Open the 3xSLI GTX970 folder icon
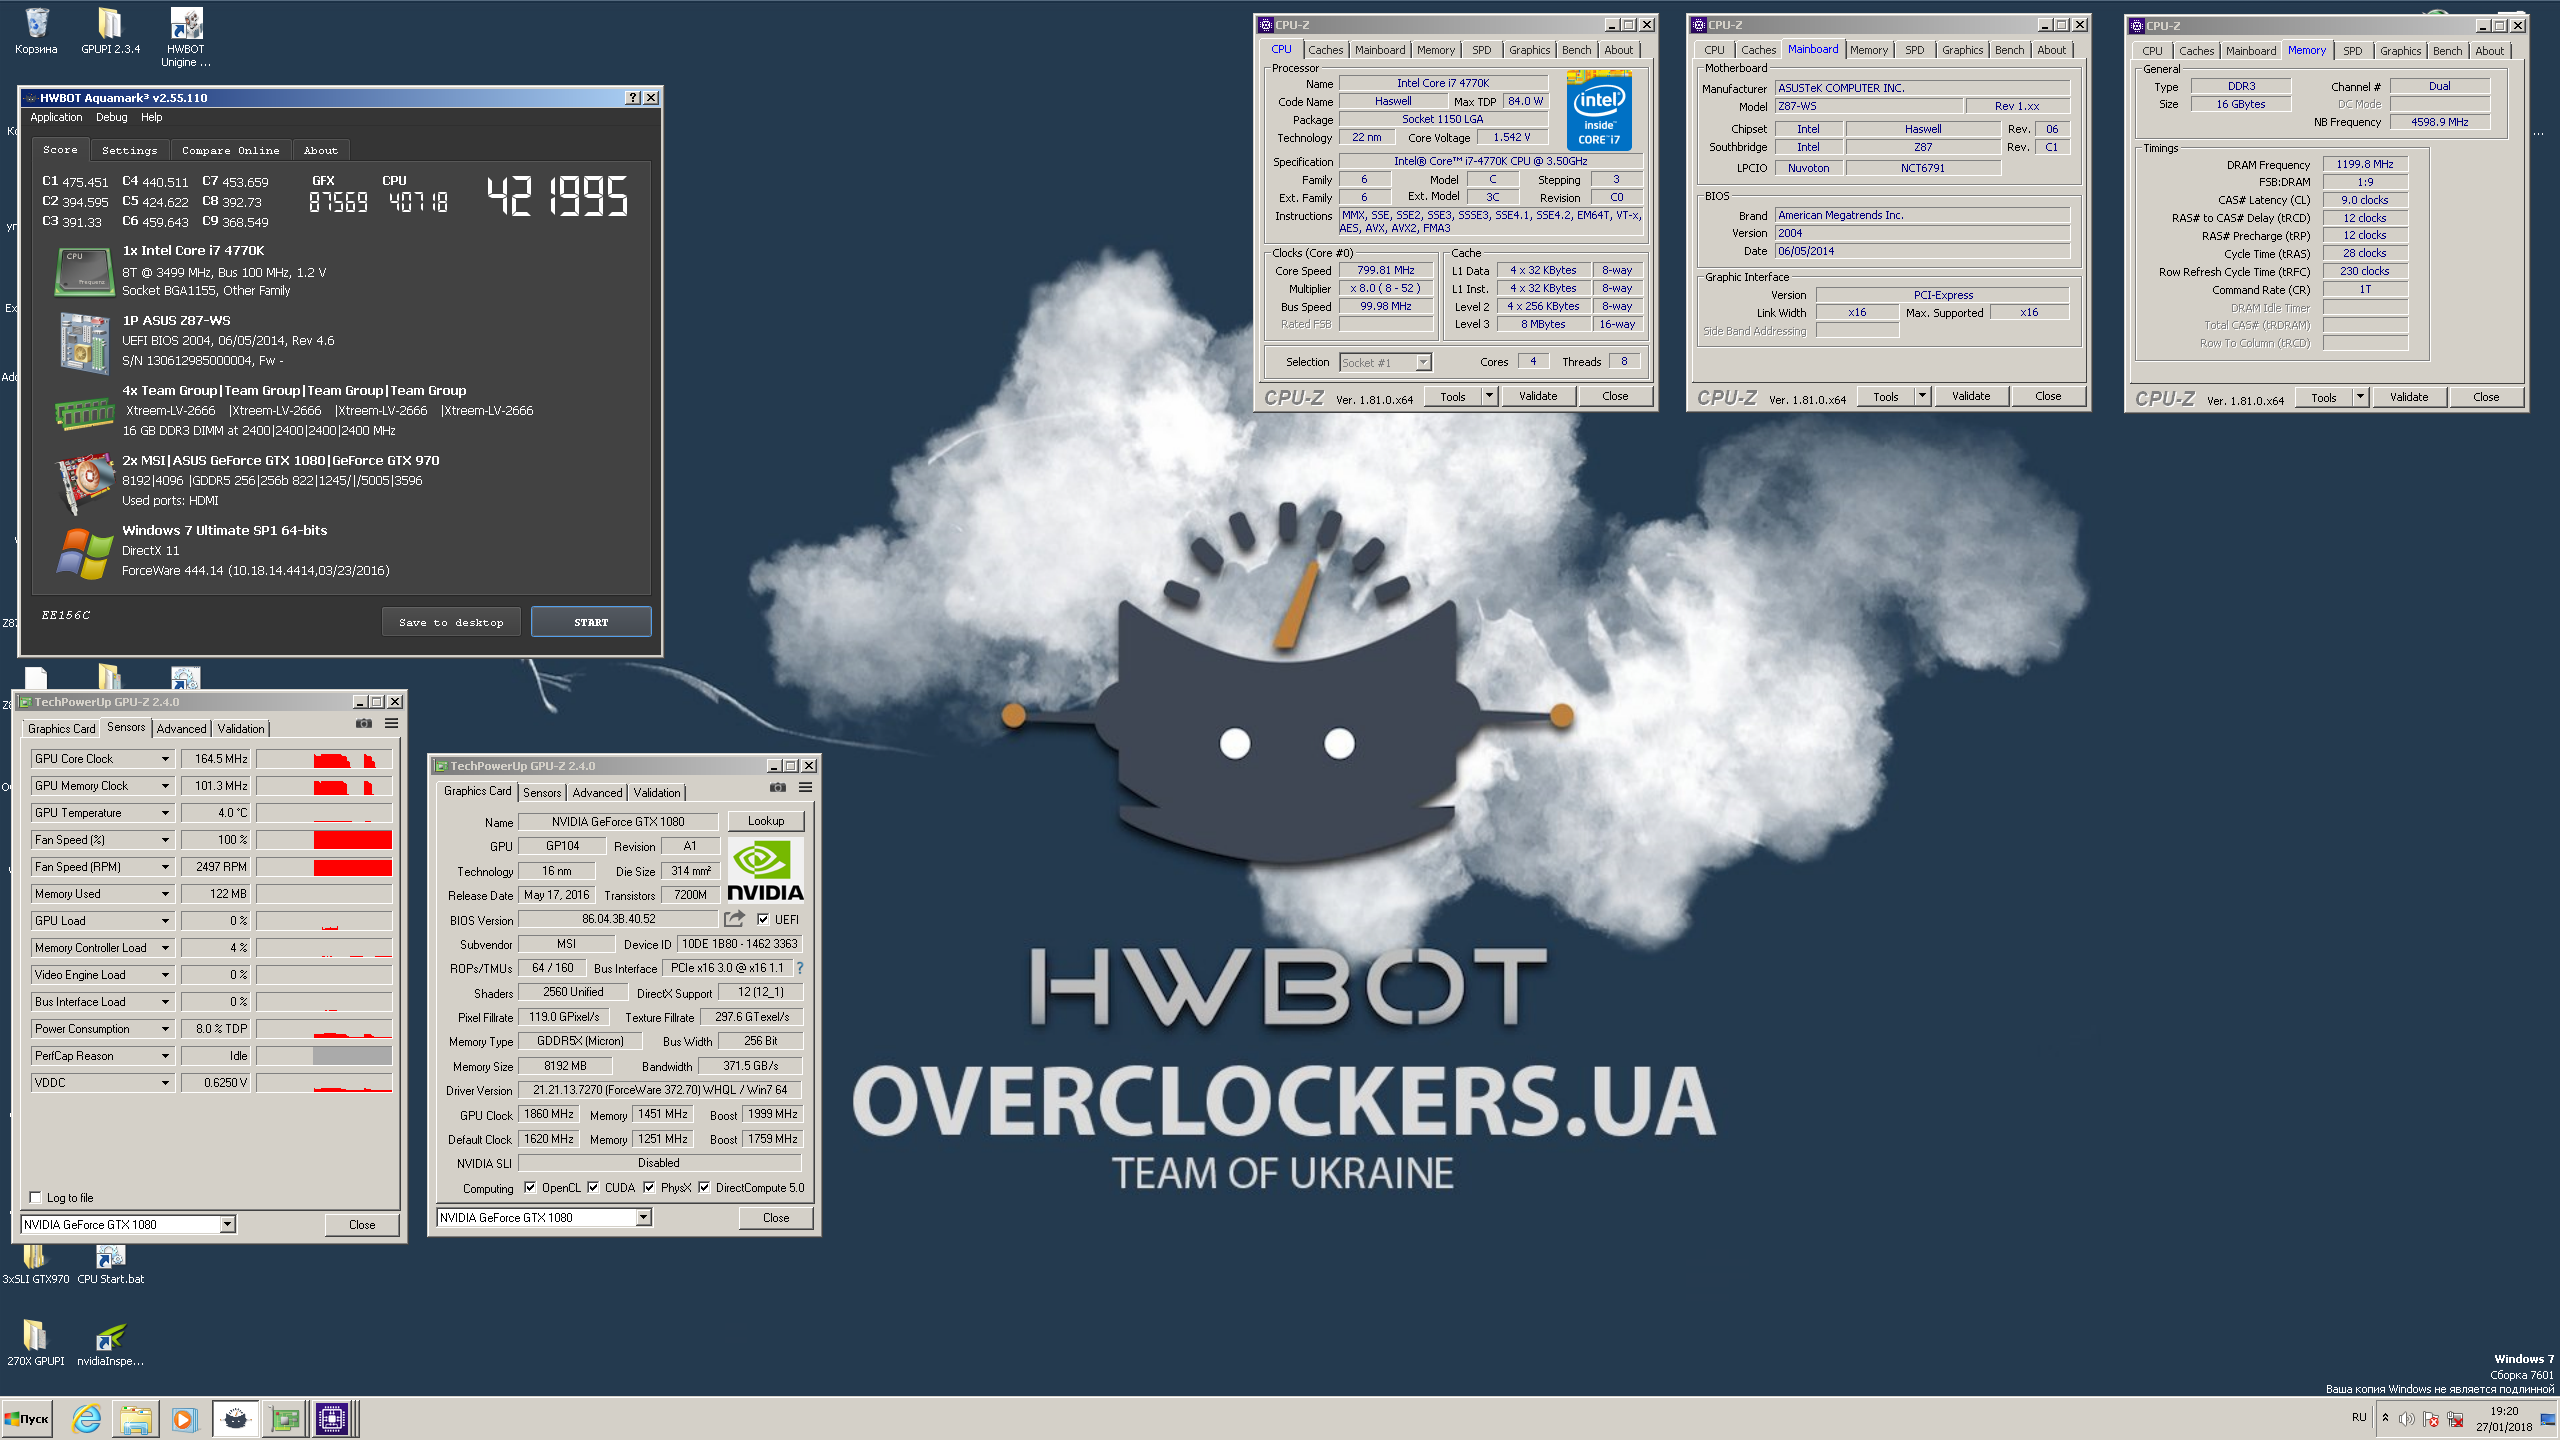 36,1264
